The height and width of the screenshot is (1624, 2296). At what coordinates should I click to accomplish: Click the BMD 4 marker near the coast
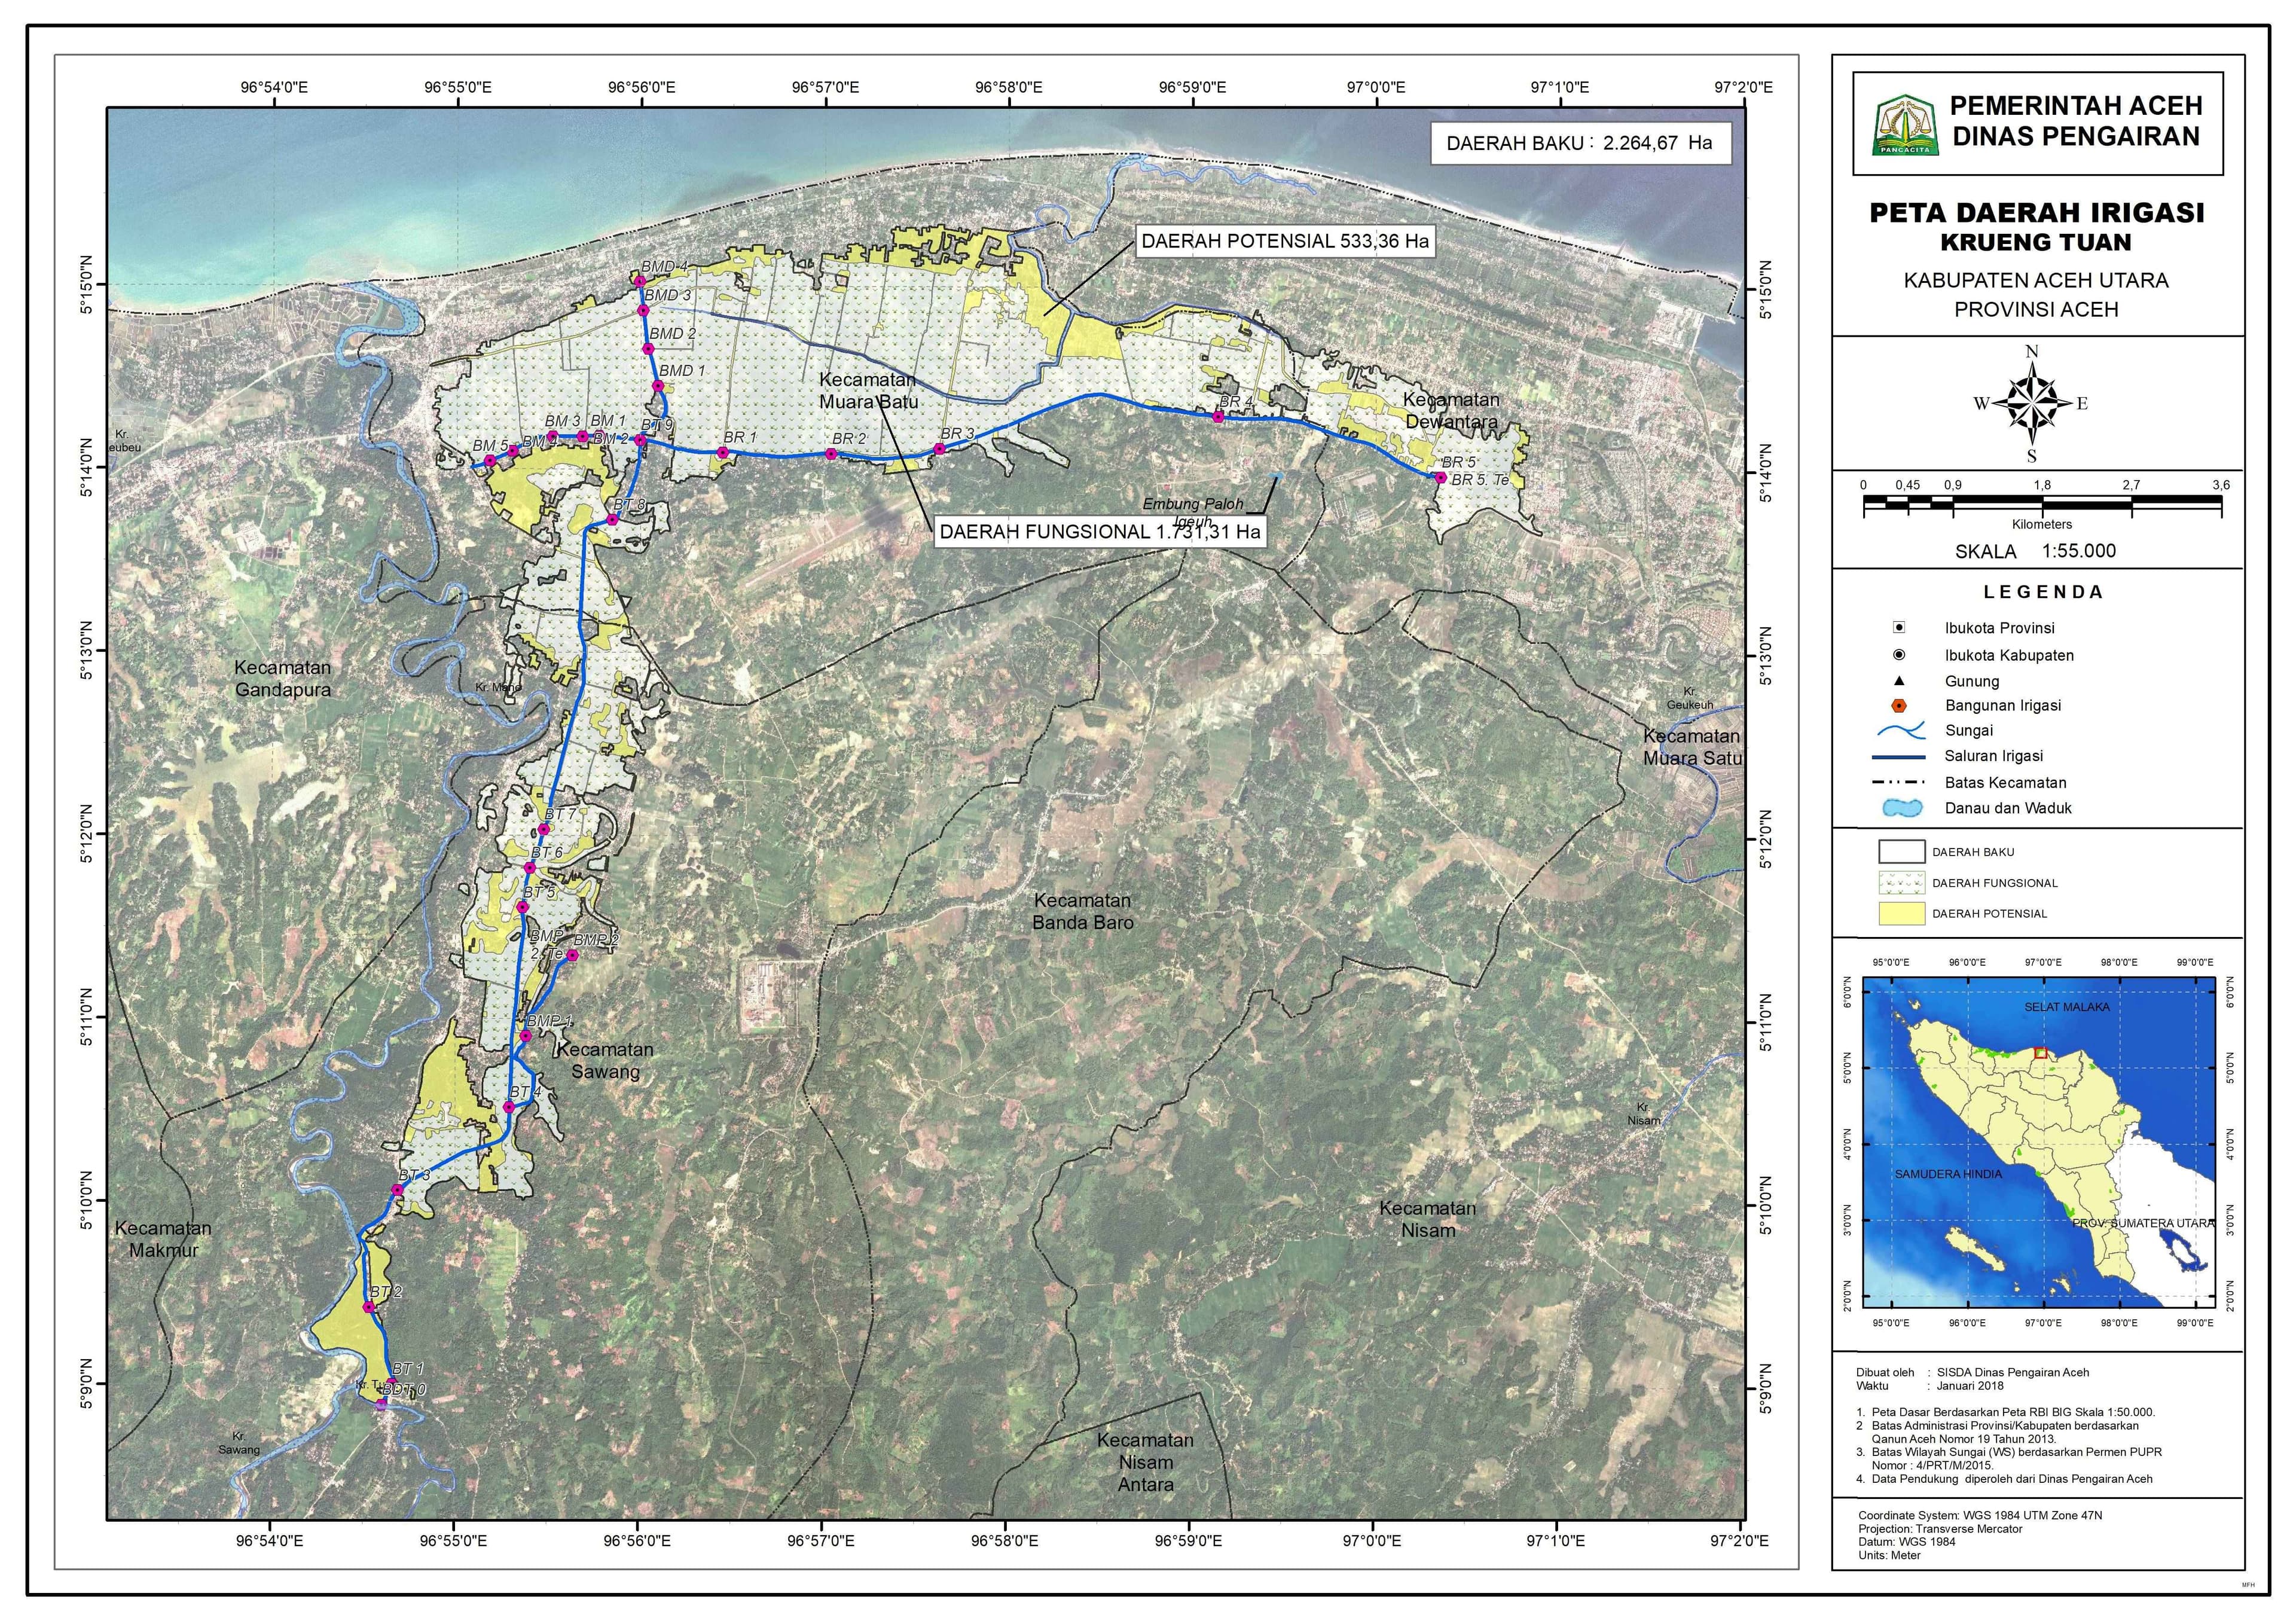(640, 282)
